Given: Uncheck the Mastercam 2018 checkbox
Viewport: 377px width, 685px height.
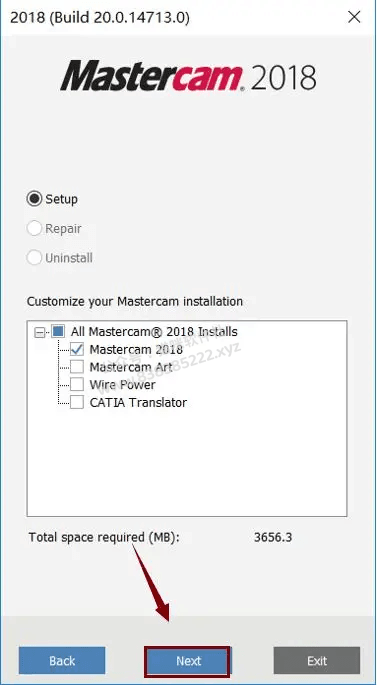Looking at the screenshot, I should point(77,349).
